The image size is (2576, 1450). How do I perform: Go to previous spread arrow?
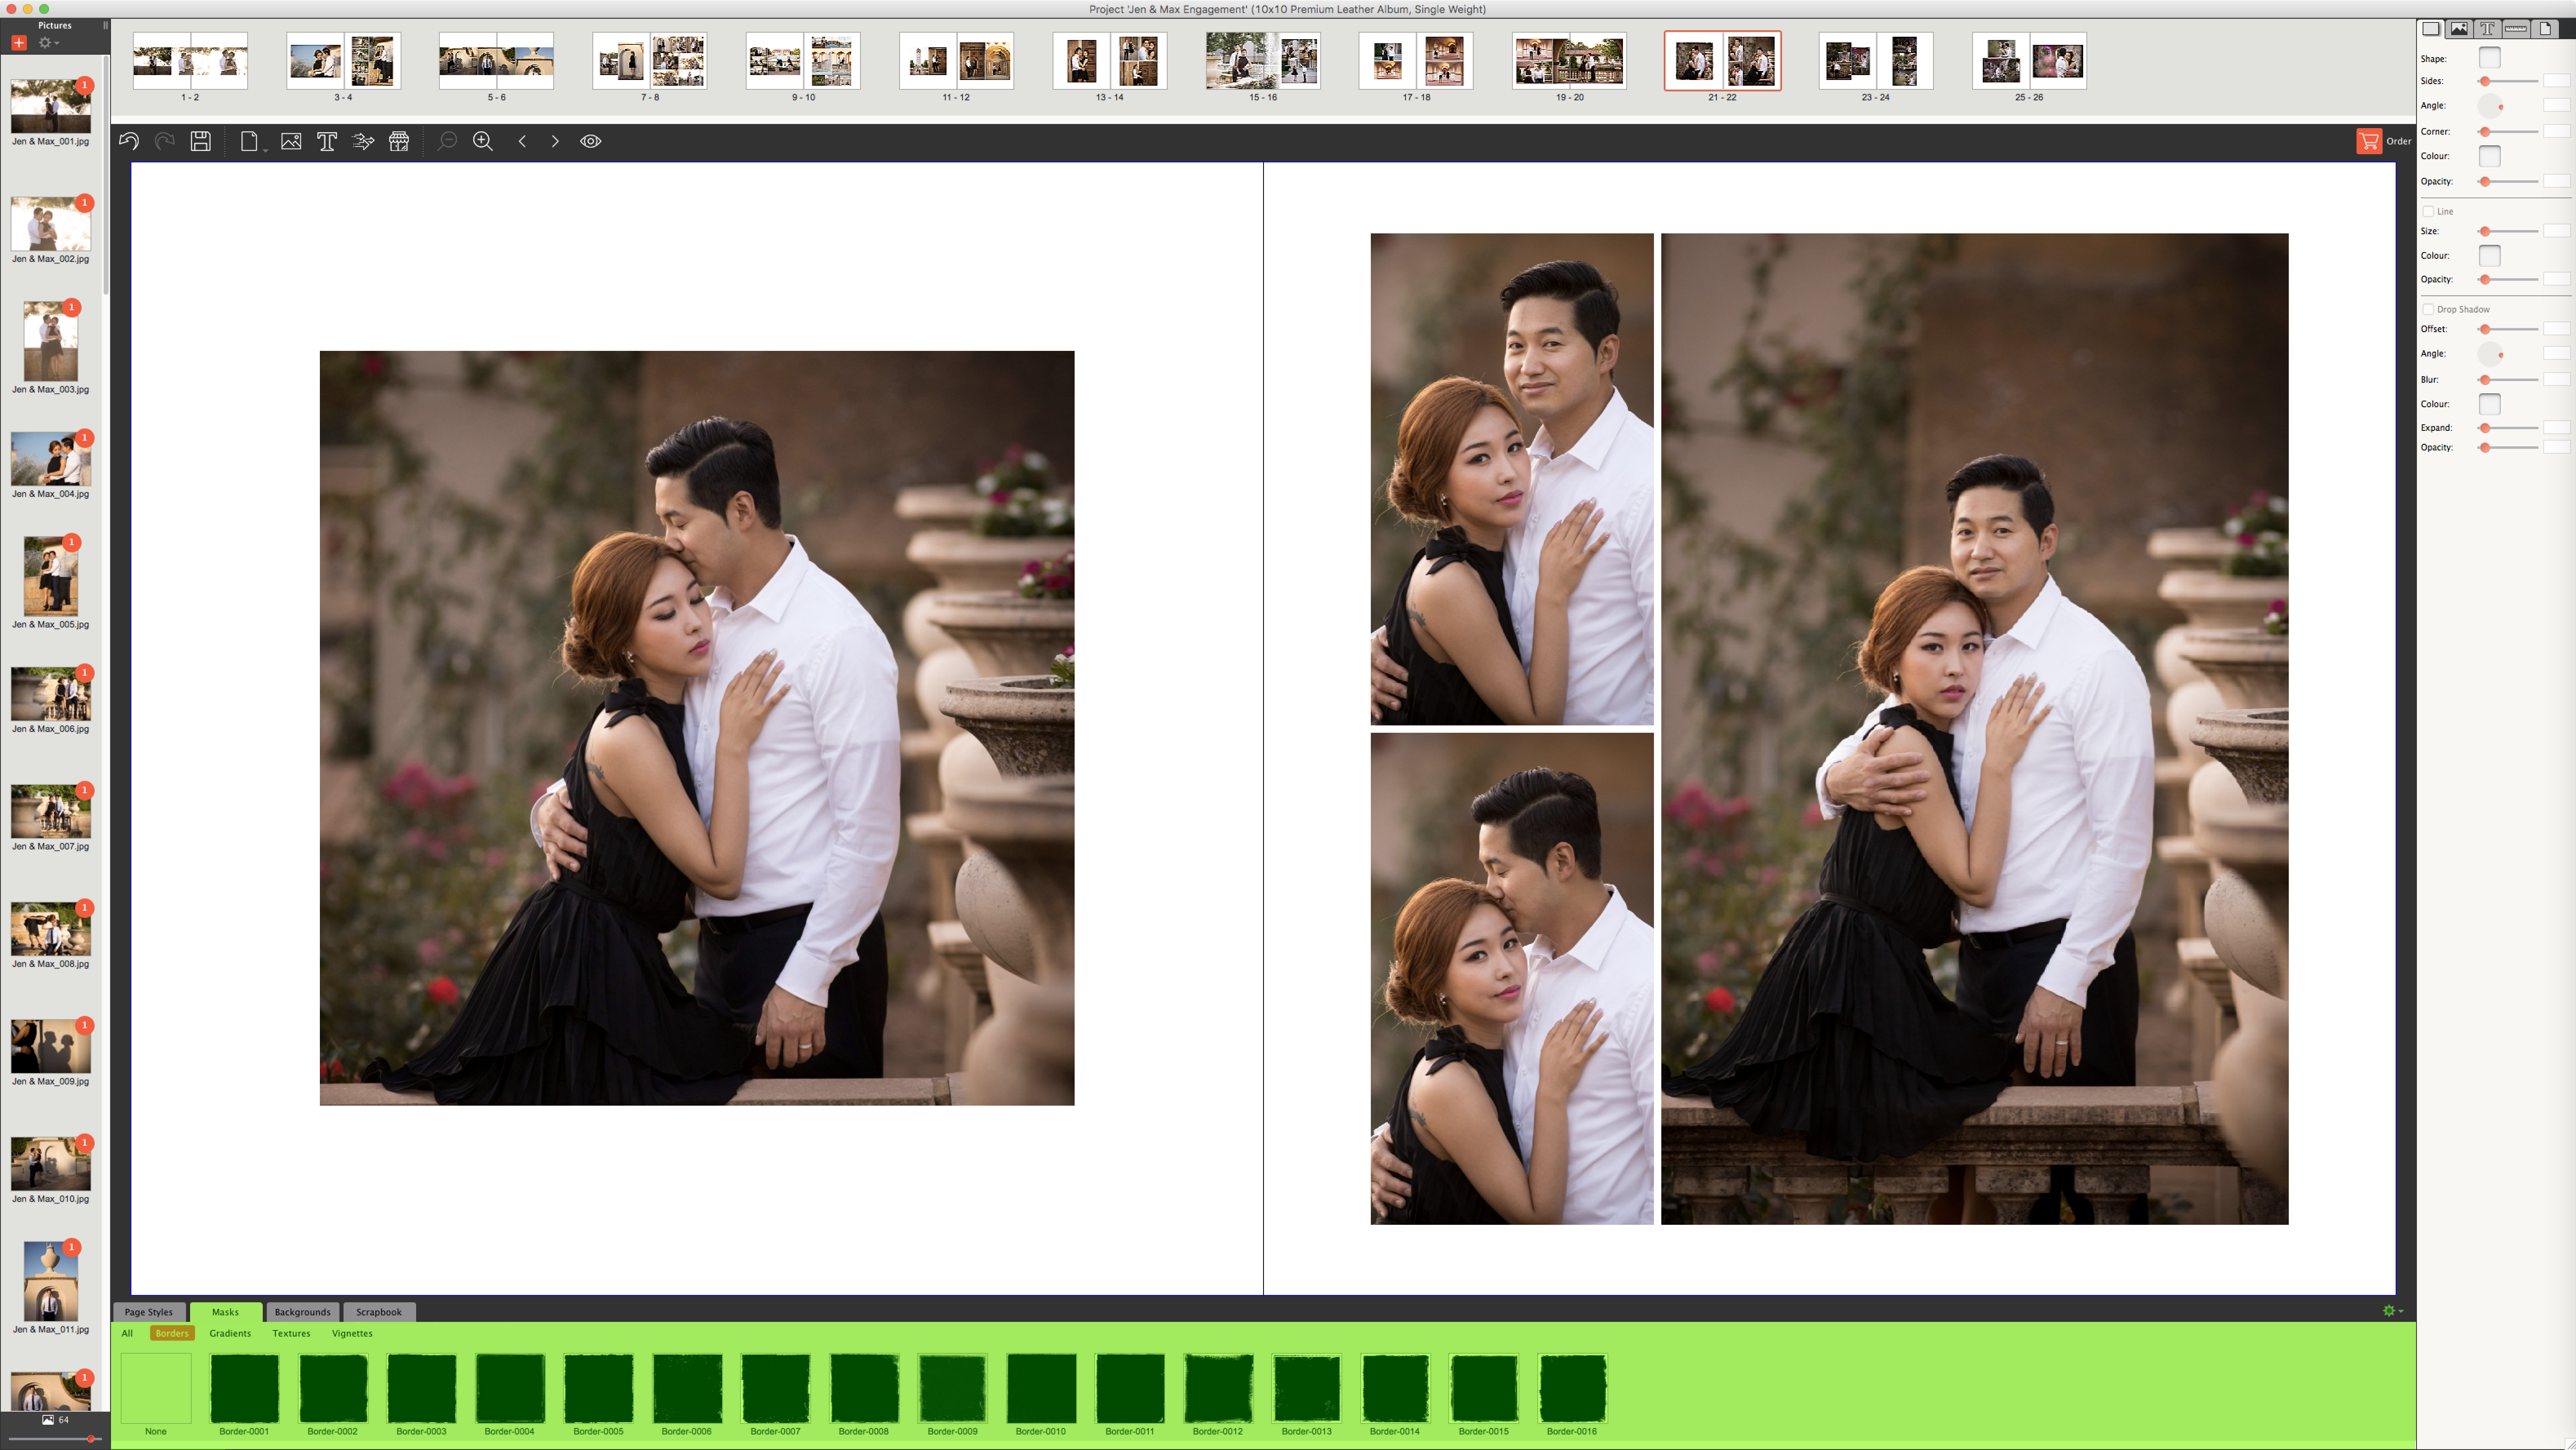coord(522,141)
